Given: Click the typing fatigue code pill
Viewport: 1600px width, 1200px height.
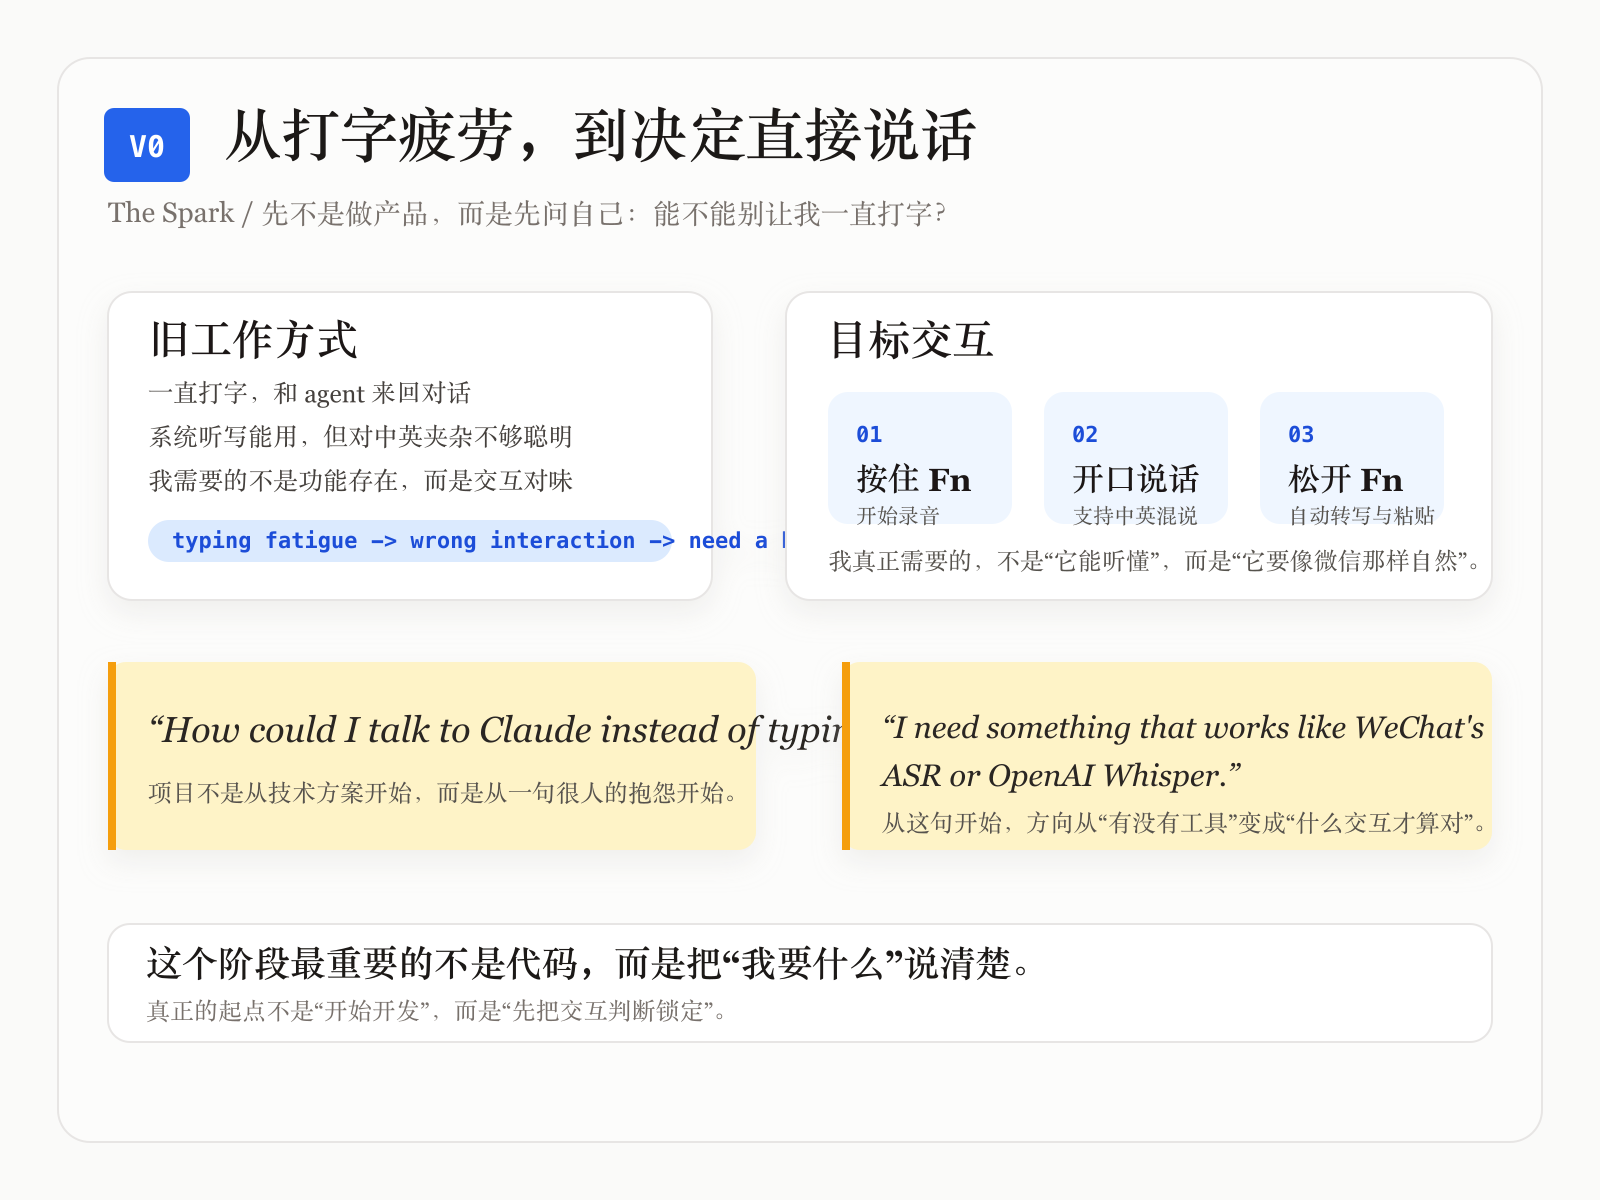Looking at the screenshot, I should 410,541.
